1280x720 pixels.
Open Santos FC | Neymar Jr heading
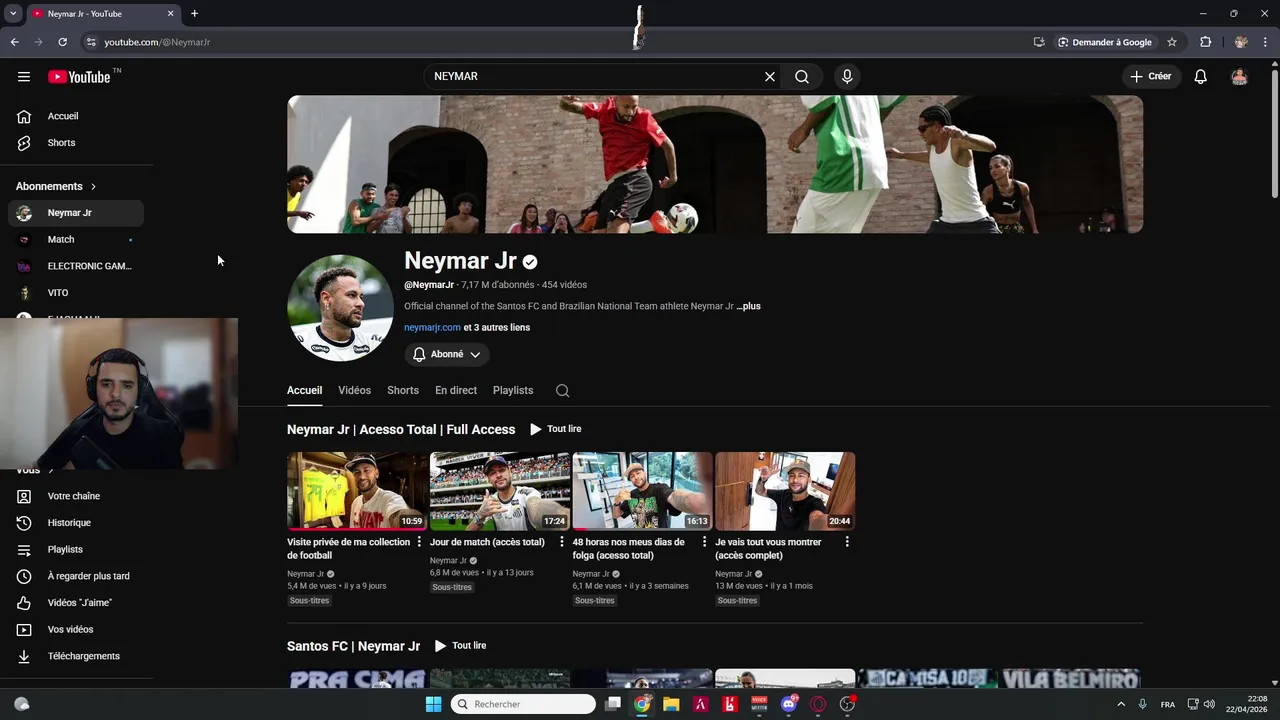tap(354, 646)
